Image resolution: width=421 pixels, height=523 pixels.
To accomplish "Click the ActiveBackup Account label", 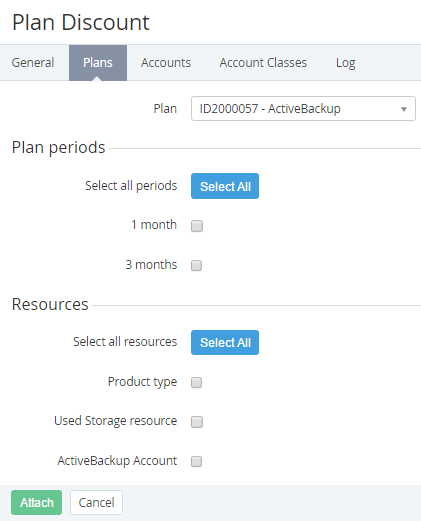I will (117, 461).
